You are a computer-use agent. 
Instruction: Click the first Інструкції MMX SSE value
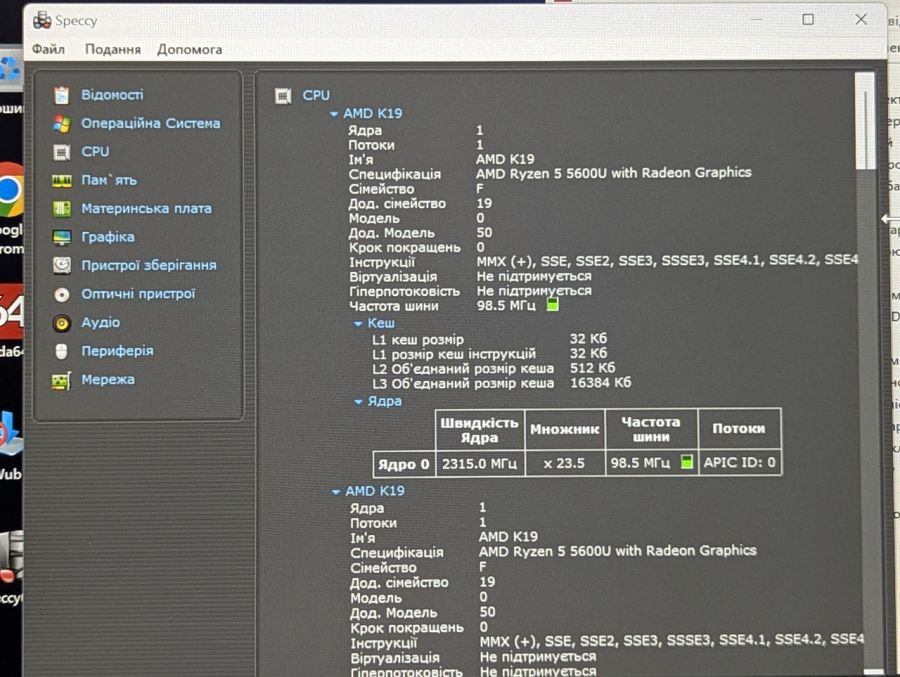tap(667, 261)
